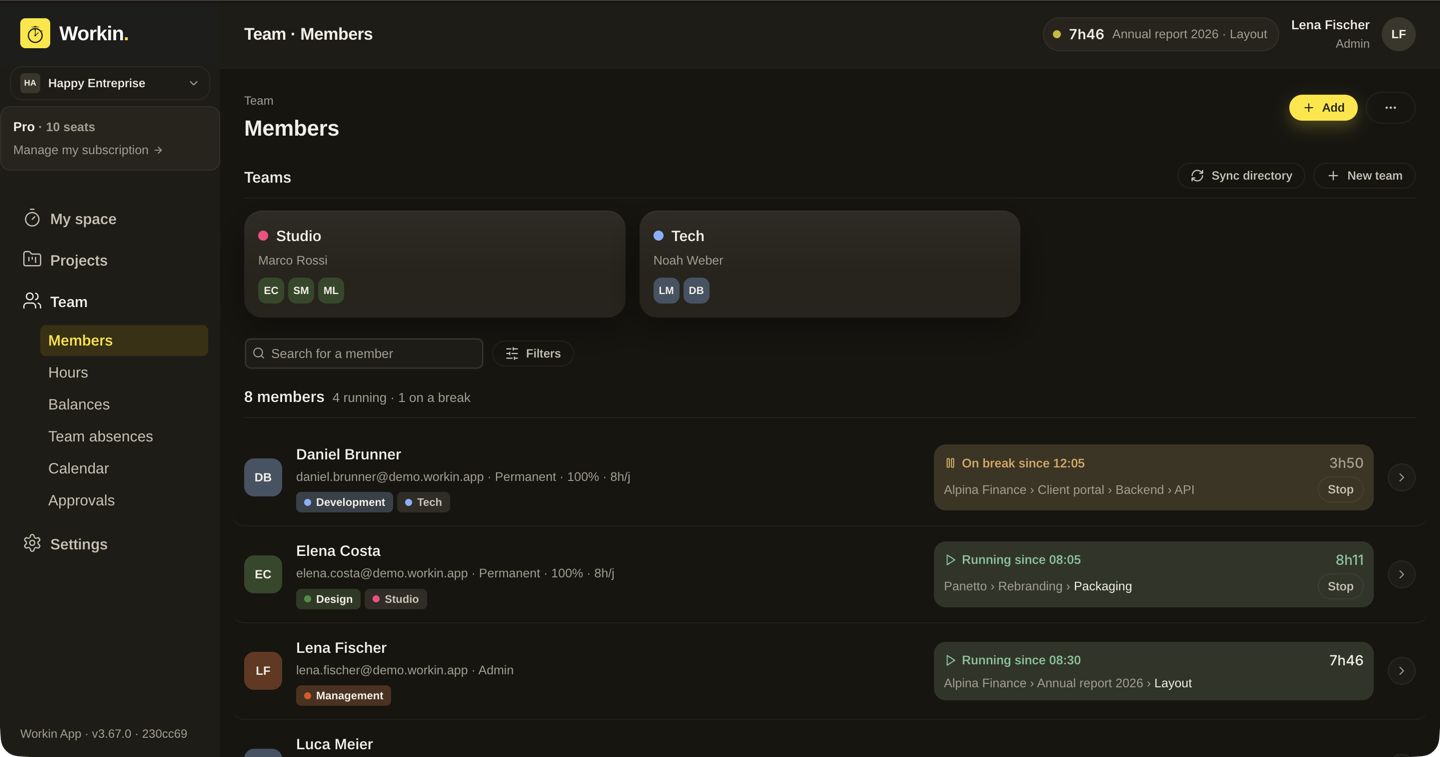The height and width of the screenshot is (757, 1440).
Task: Click the Sync directory refresh icon
Action: point(1197,176)
